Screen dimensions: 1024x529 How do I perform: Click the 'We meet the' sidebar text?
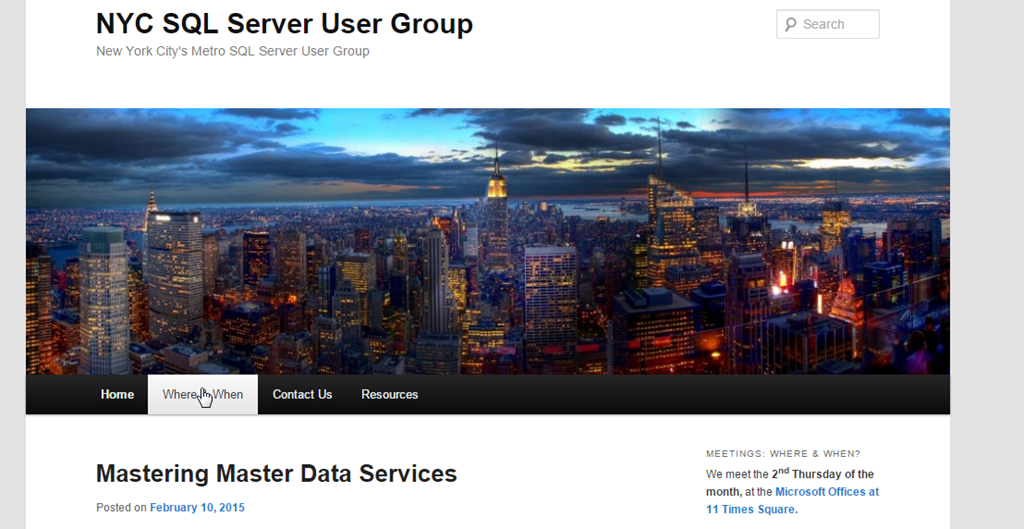737,475
